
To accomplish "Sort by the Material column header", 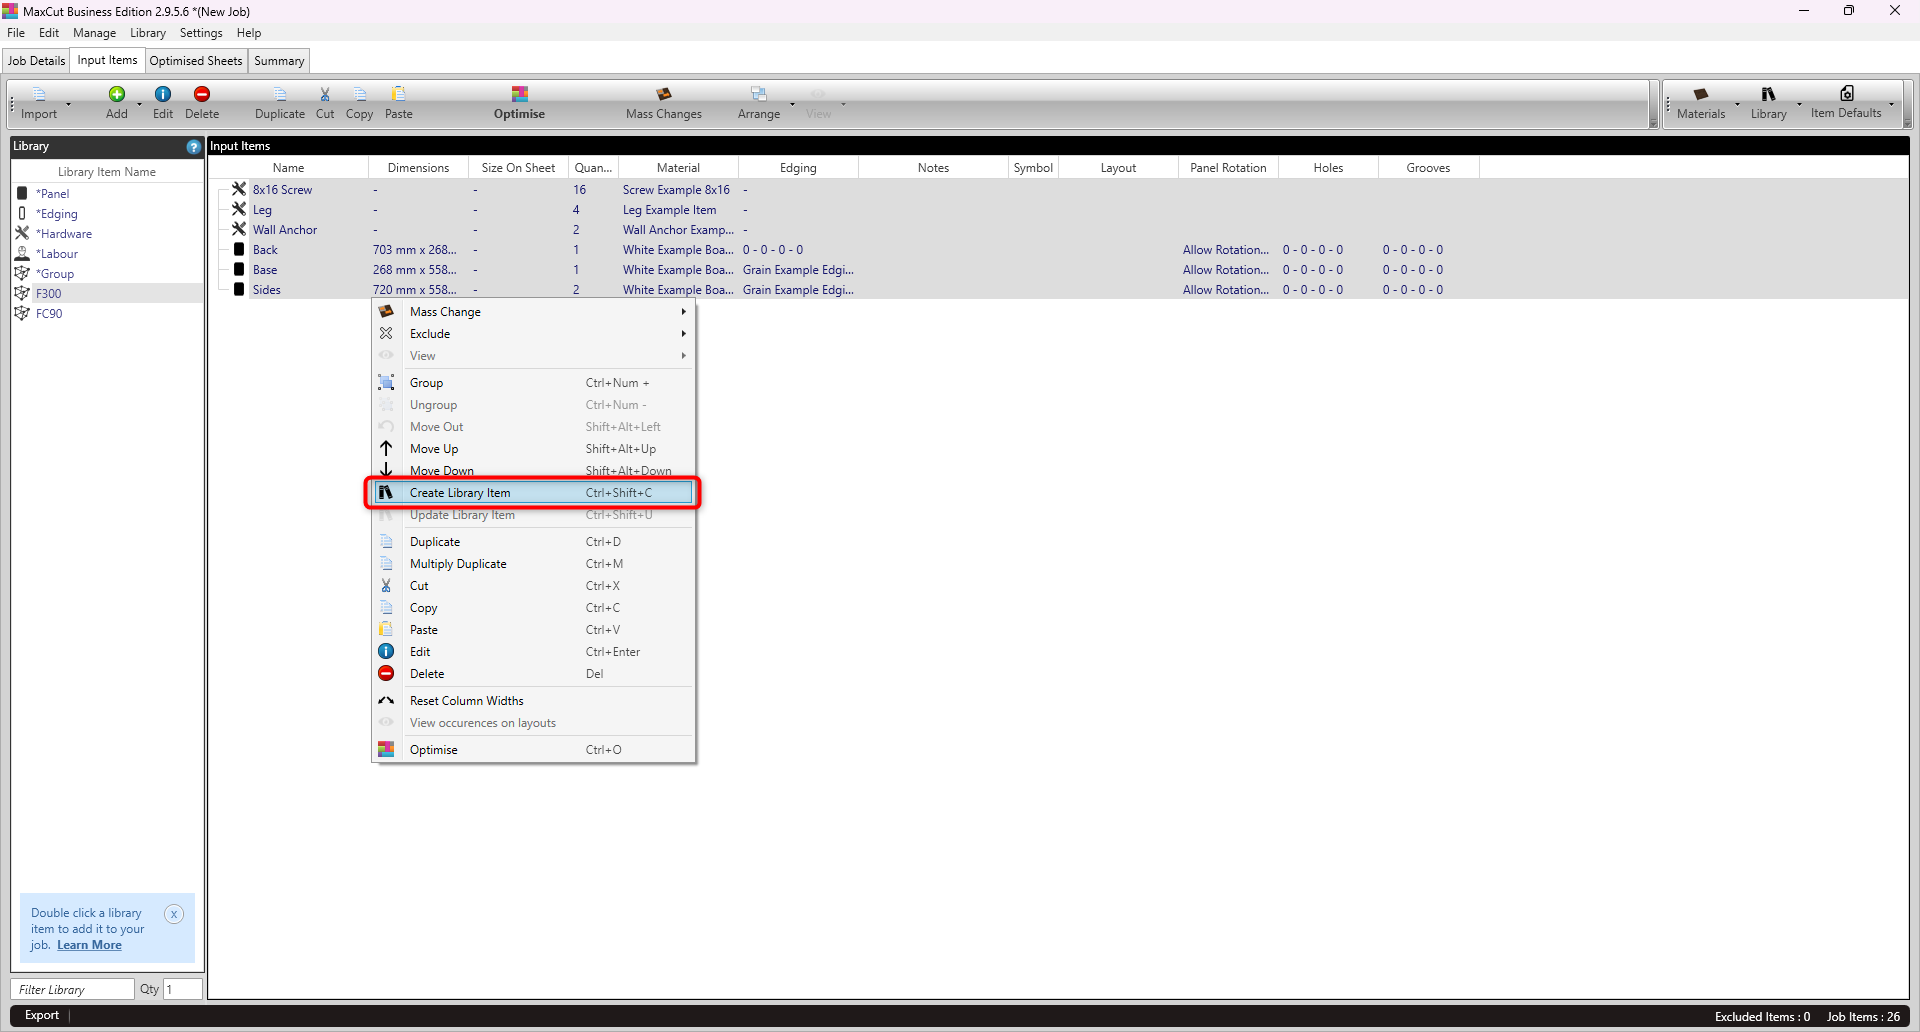I will point(678,168).
